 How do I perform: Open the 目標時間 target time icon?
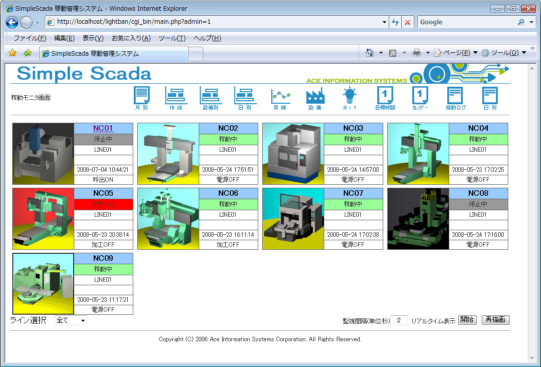(x=385, y=98)
